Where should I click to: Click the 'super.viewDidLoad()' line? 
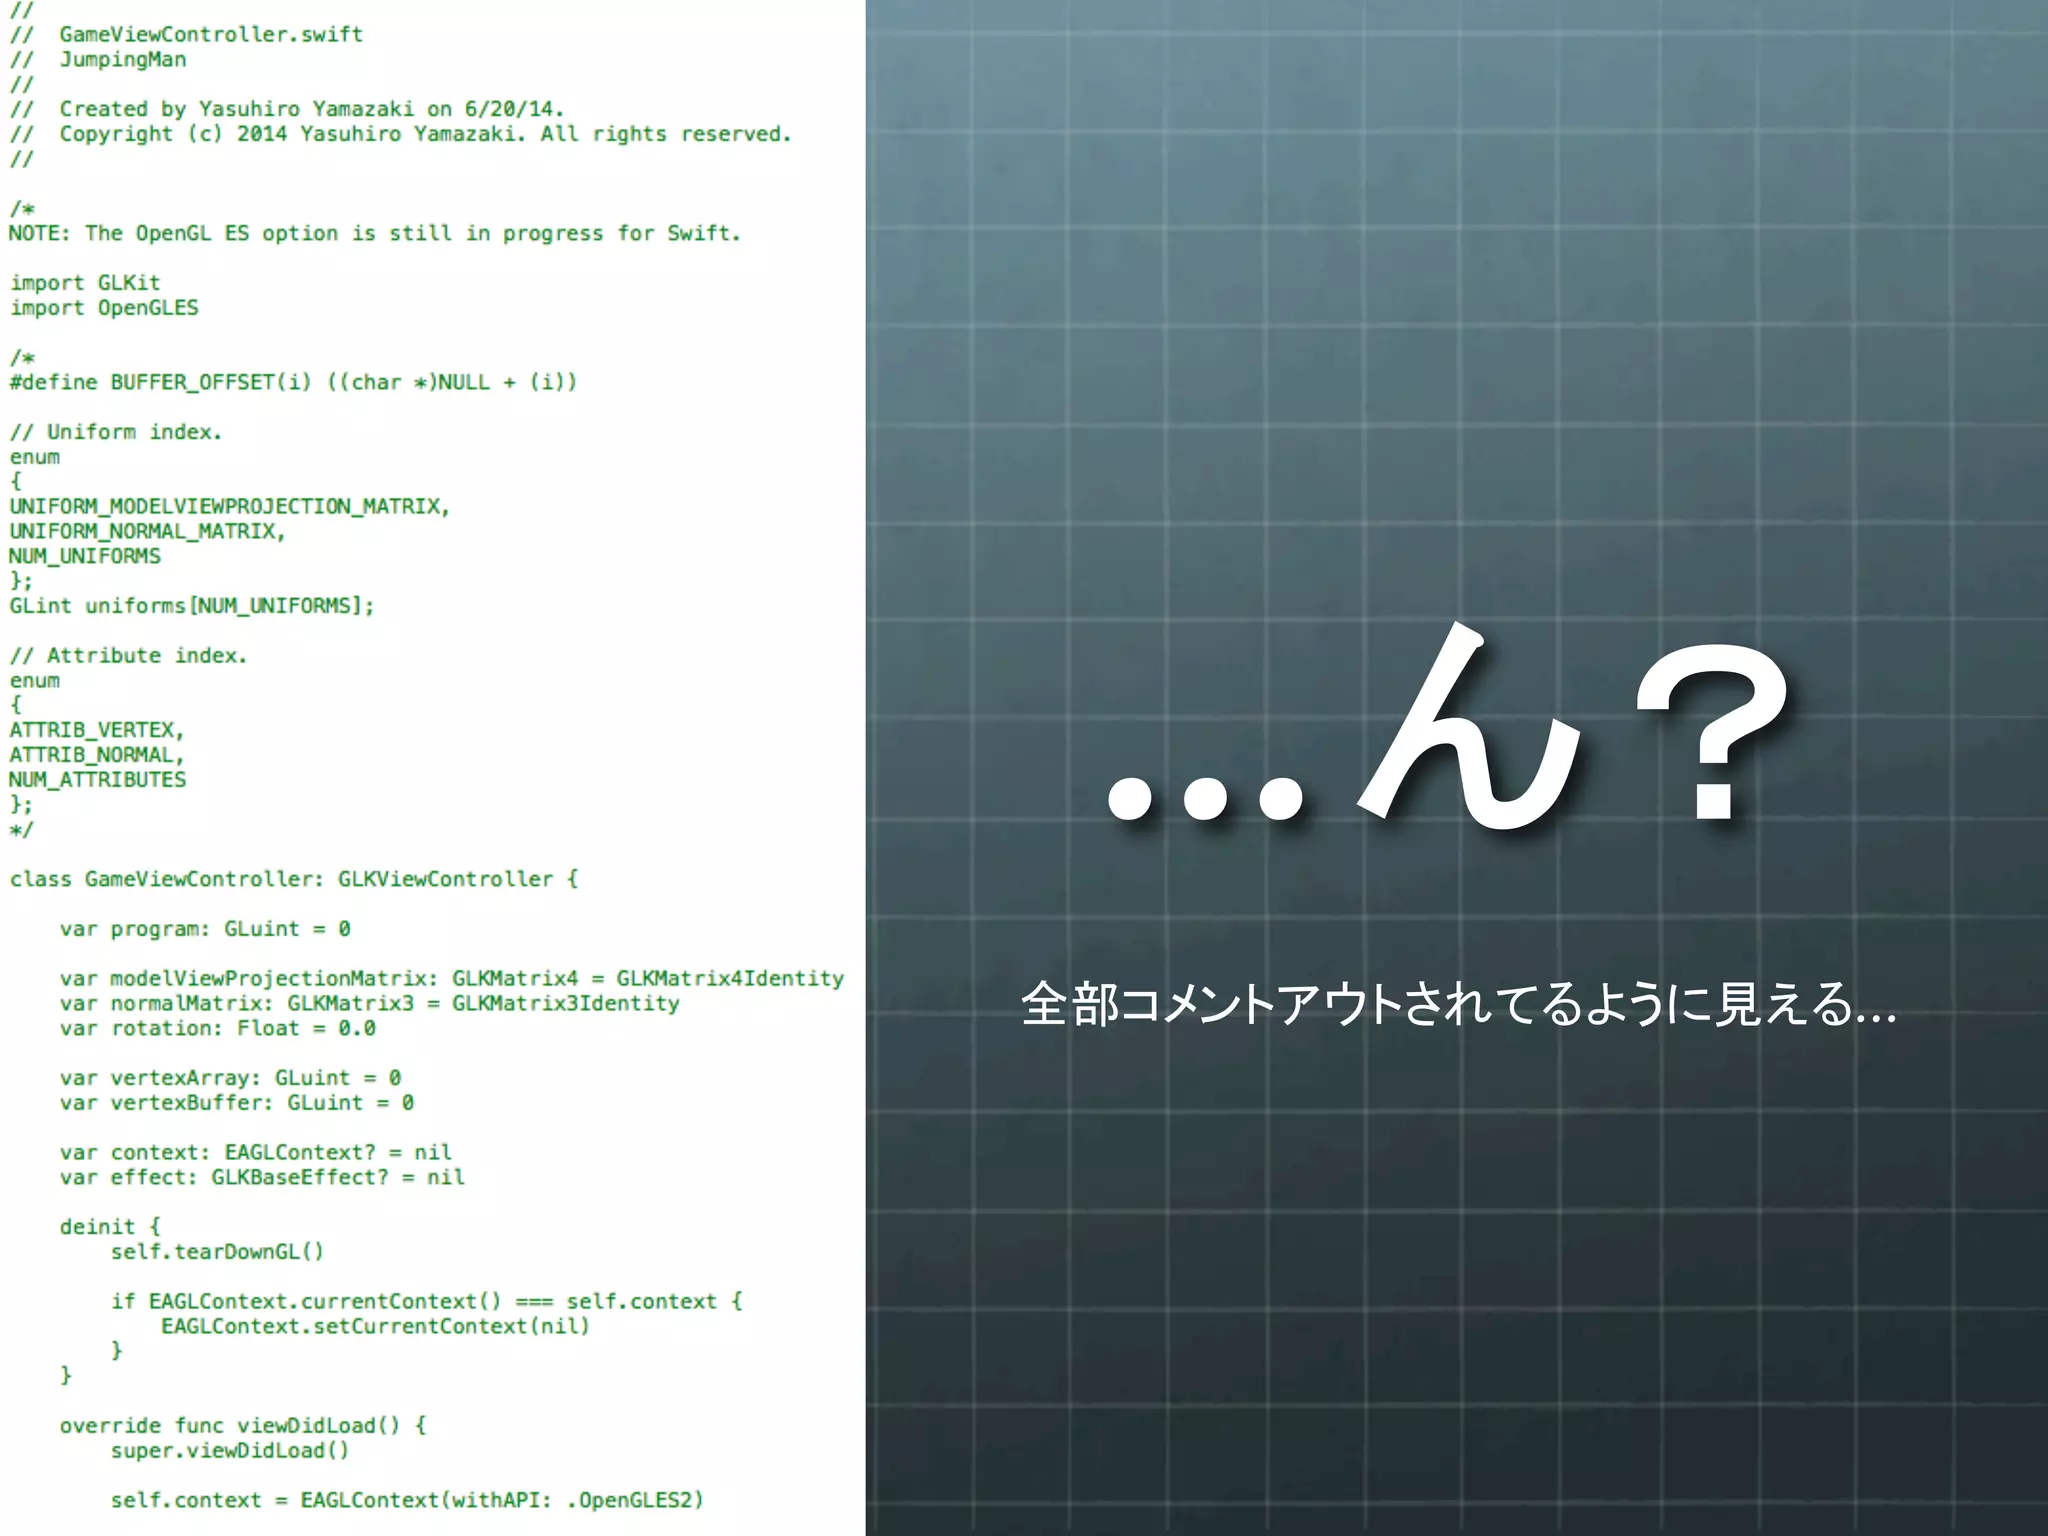(x=230, y=1451)
